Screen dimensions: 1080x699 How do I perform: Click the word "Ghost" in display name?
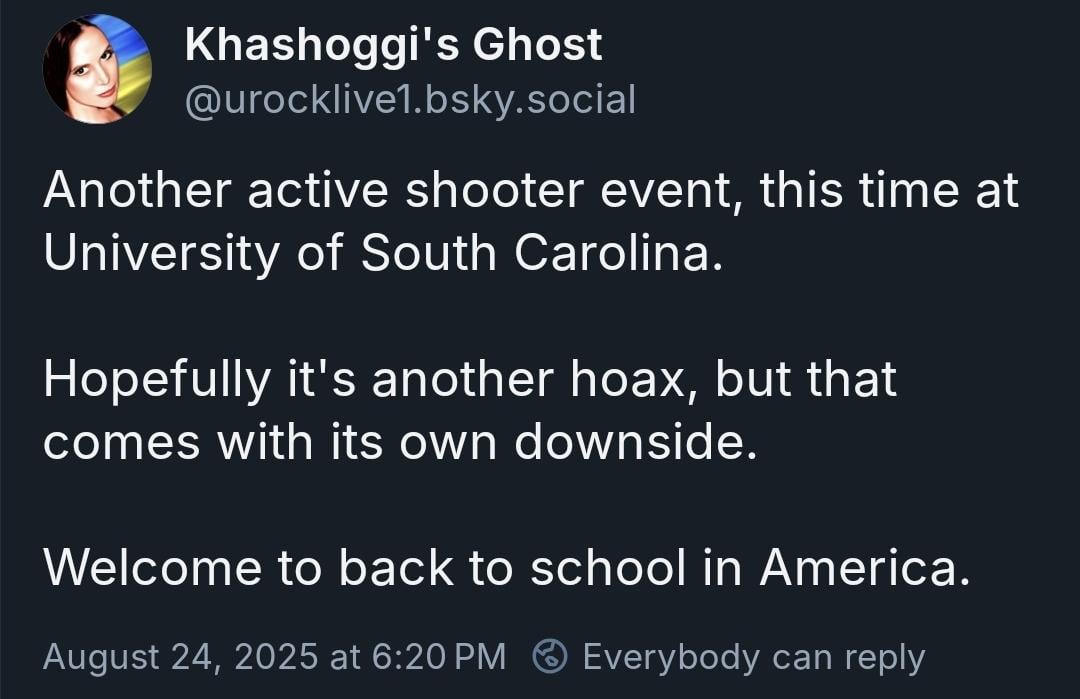[x=537, y=45]
